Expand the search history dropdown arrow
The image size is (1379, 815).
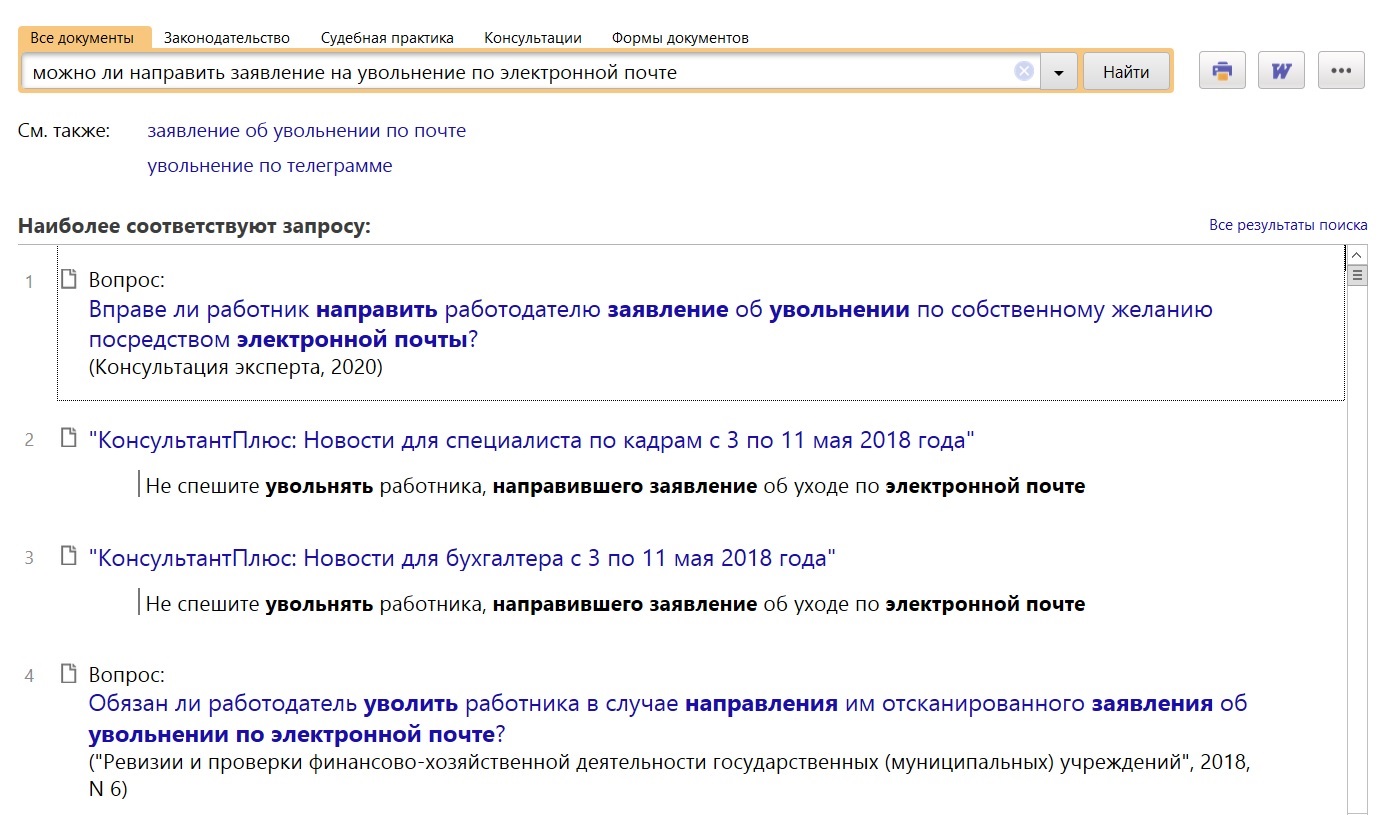1058,72
